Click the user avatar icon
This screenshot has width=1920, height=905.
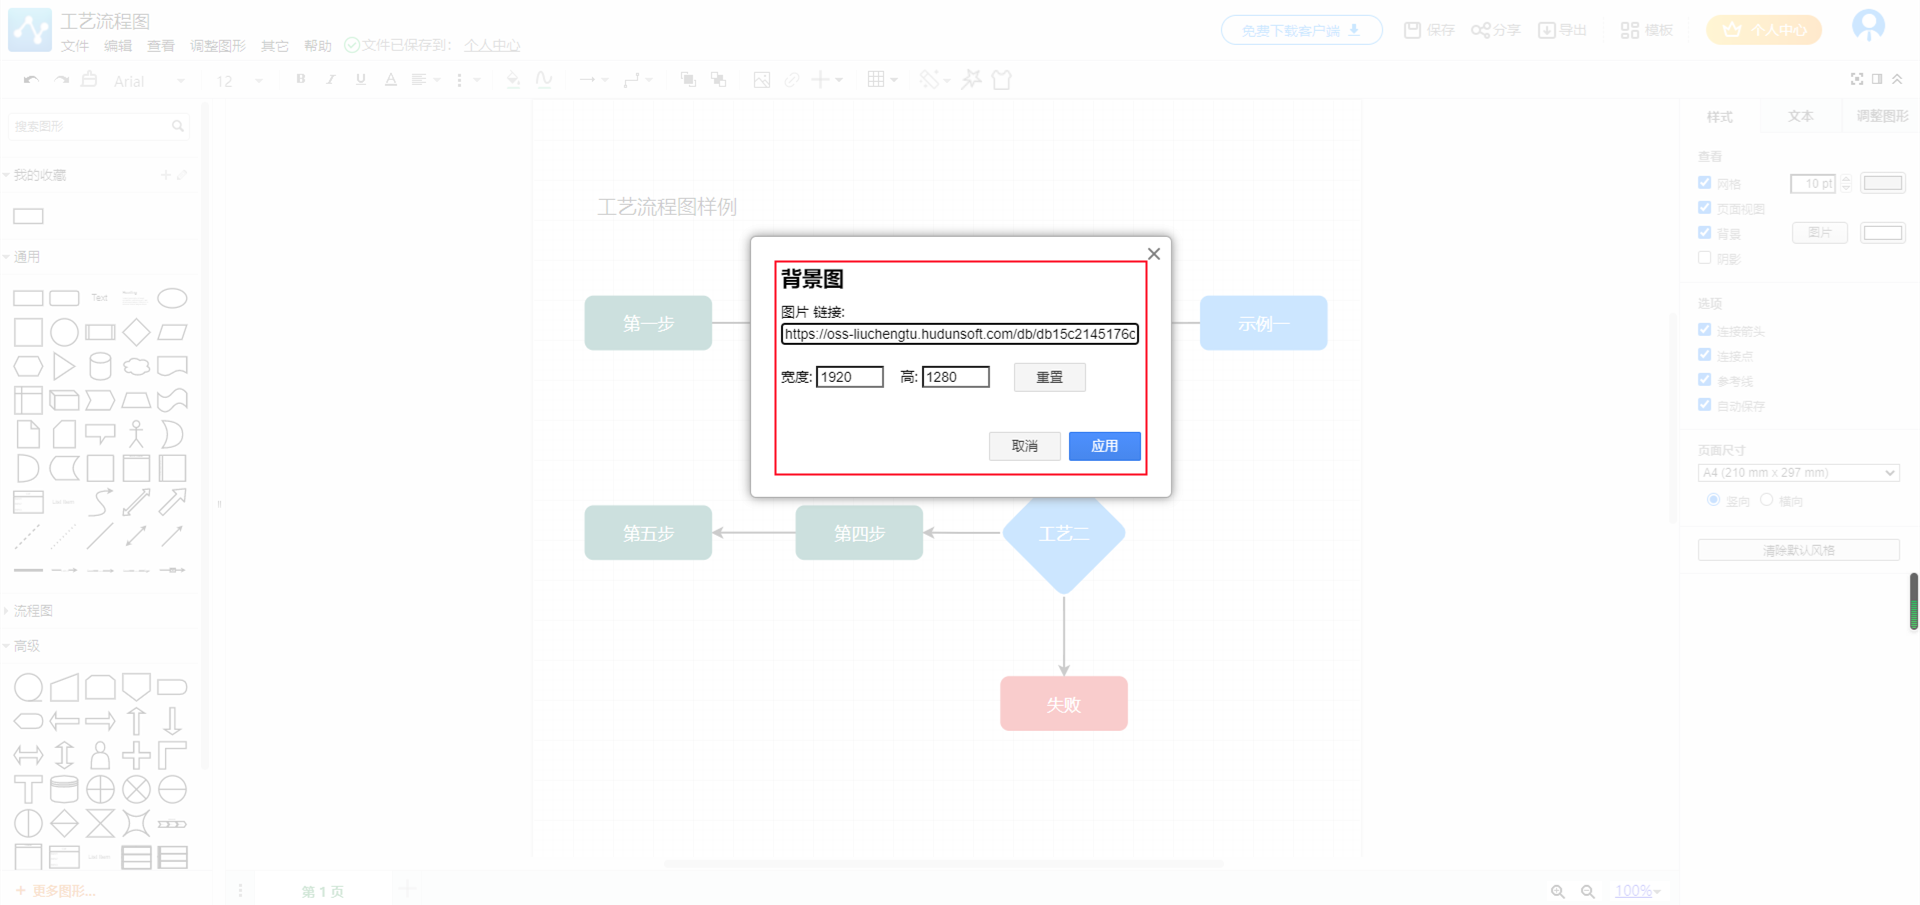[x=1867, y=26]
